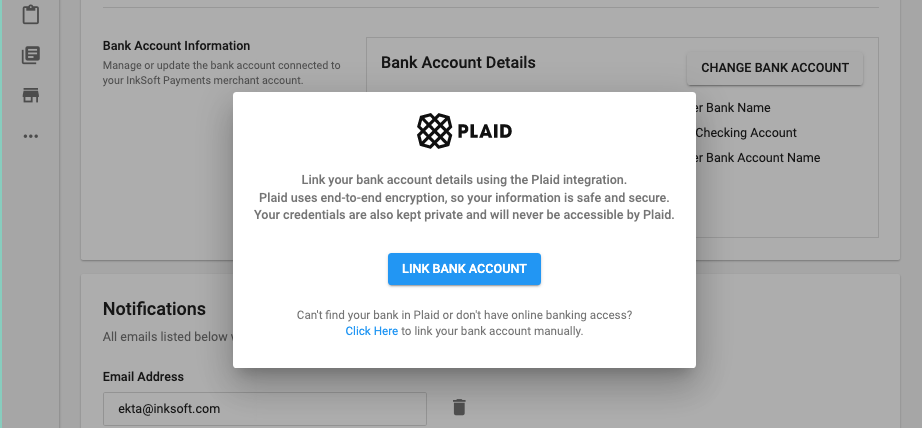Click the Bank Account Details heading
The width and height of the screenshot is (922, 428).
point(458,62)
